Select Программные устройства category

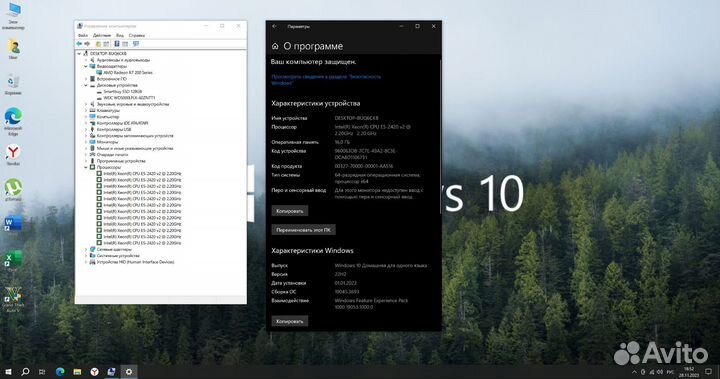click(121, 161)
